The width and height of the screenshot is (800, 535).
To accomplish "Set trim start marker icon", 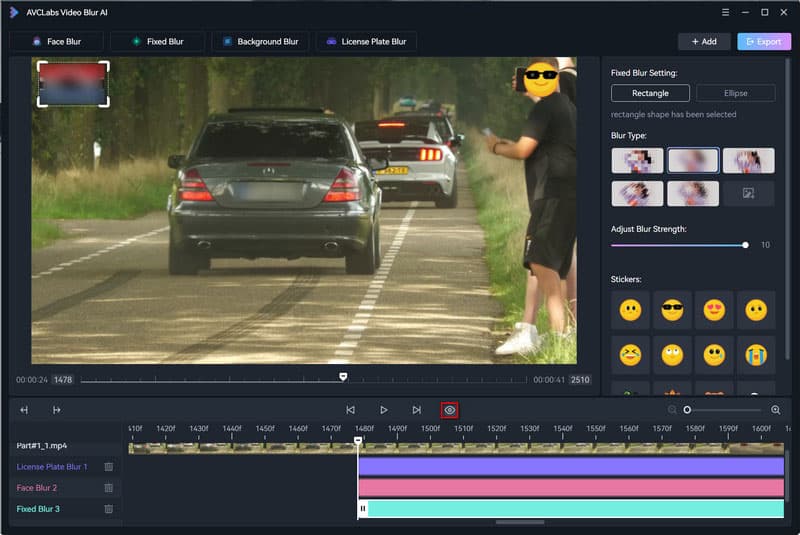I will click(24, 410).
